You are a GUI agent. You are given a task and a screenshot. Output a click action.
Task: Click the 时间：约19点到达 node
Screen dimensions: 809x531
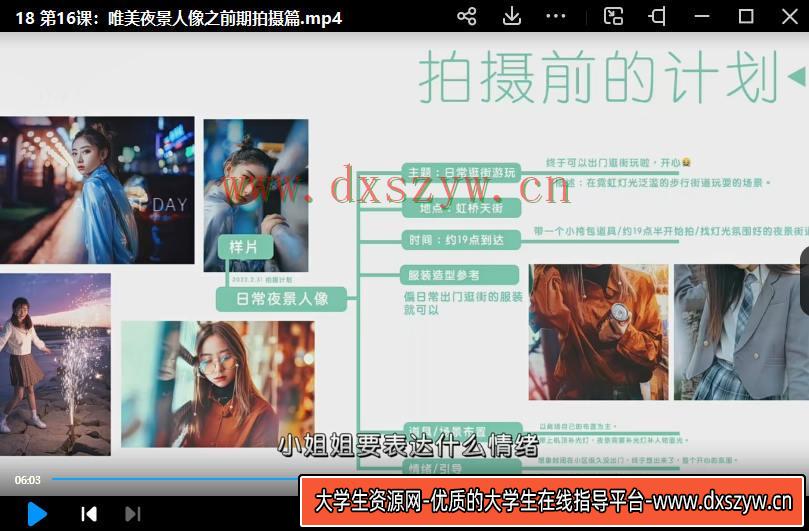tap(461, 240)
